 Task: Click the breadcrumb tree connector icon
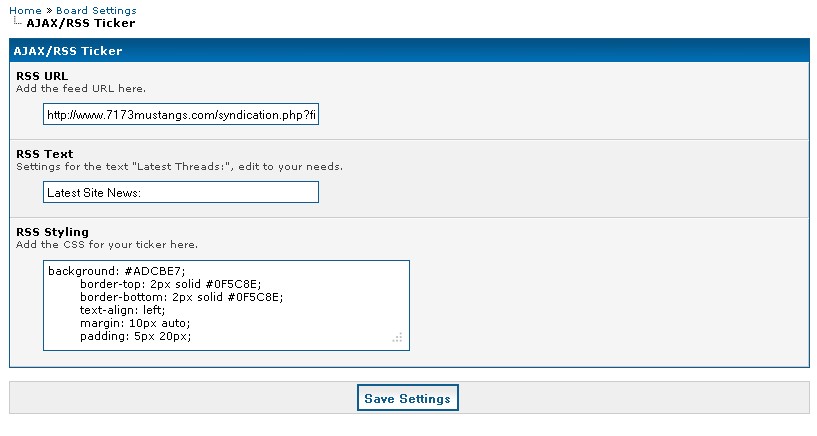[16, 22]
